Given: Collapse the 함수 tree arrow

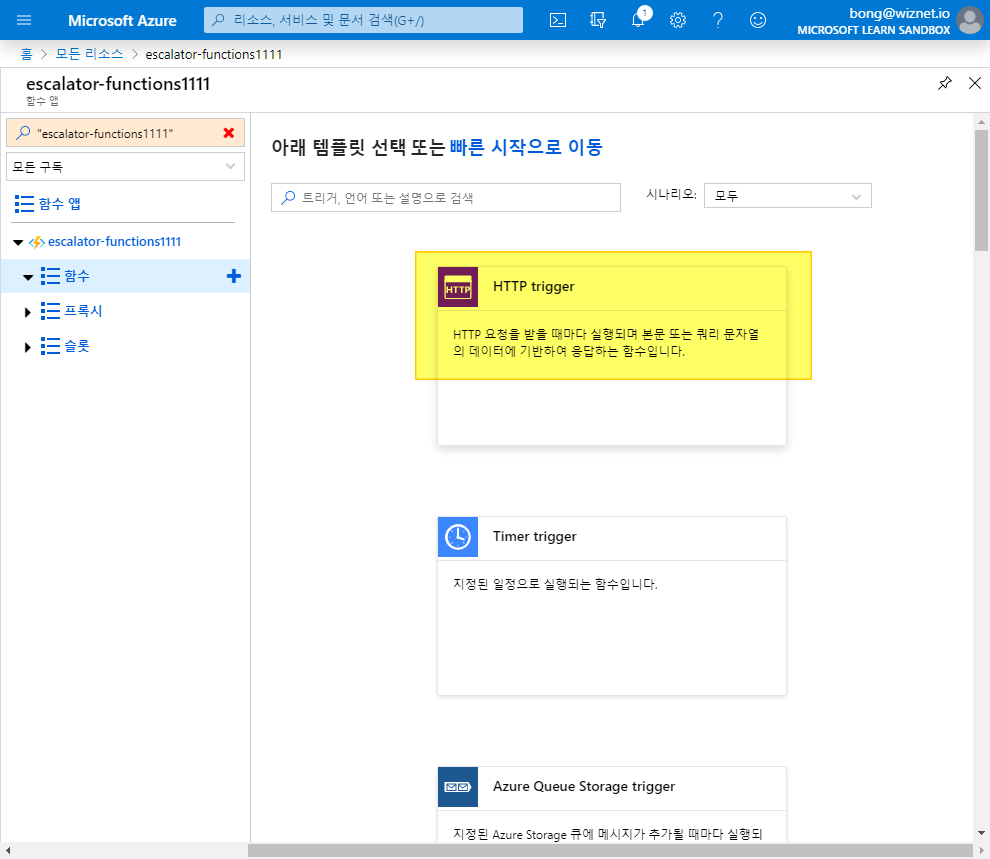Looking at the screenshot, I should click(x=28, y=277).
